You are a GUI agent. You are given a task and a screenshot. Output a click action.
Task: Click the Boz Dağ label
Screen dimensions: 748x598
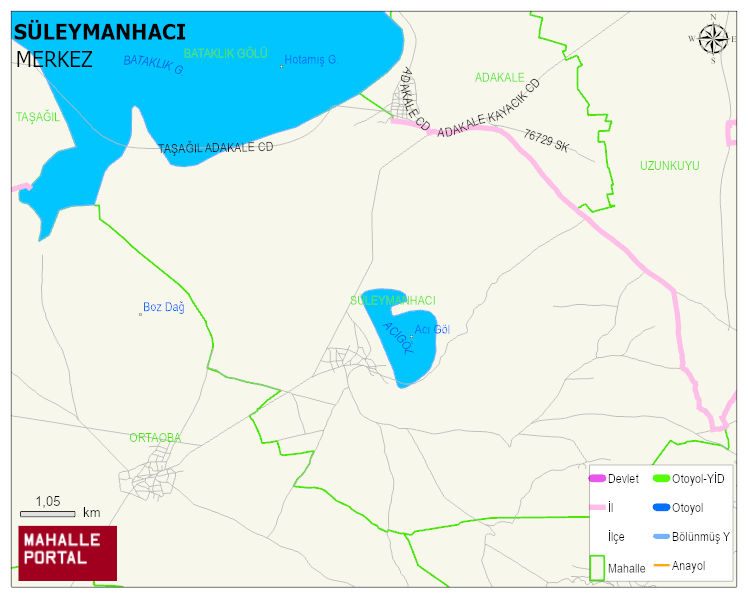click(164, 307)
